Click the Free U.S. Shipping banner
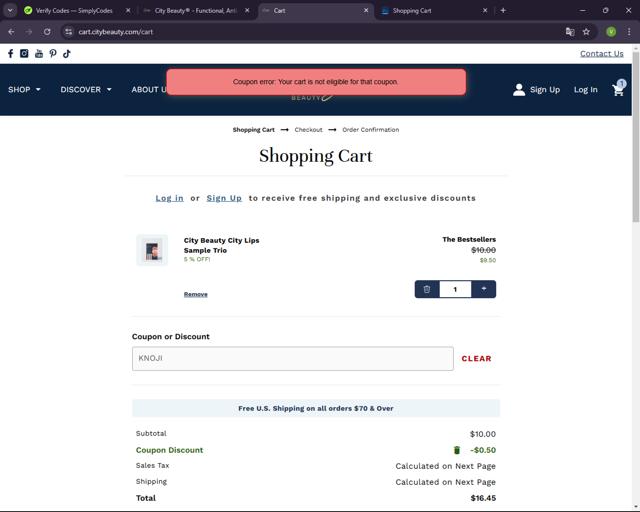 click(316, 408)
